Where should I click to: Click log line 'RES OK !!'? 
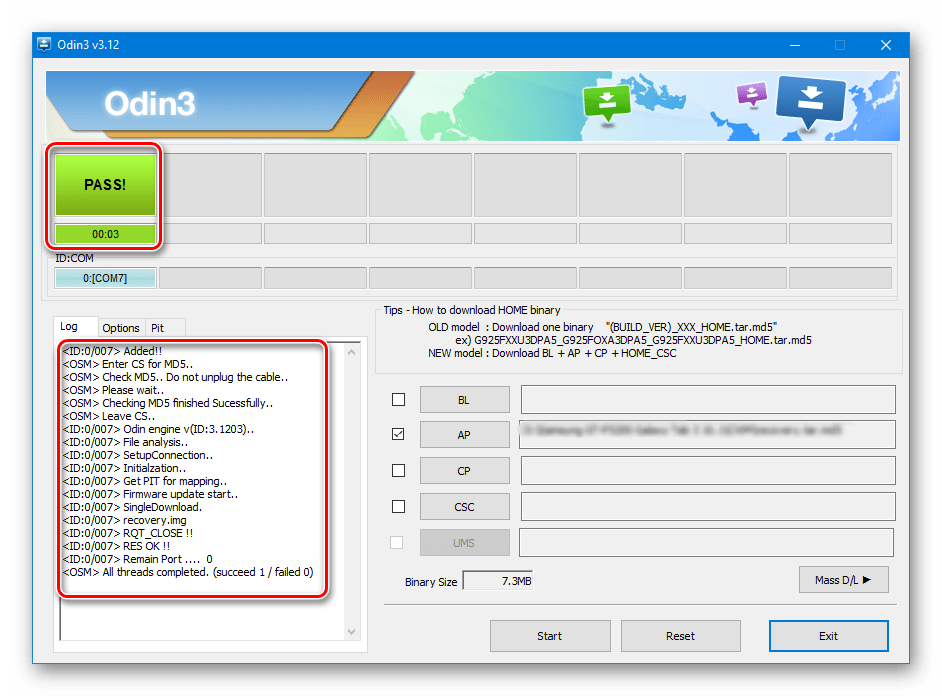(116, 546)
